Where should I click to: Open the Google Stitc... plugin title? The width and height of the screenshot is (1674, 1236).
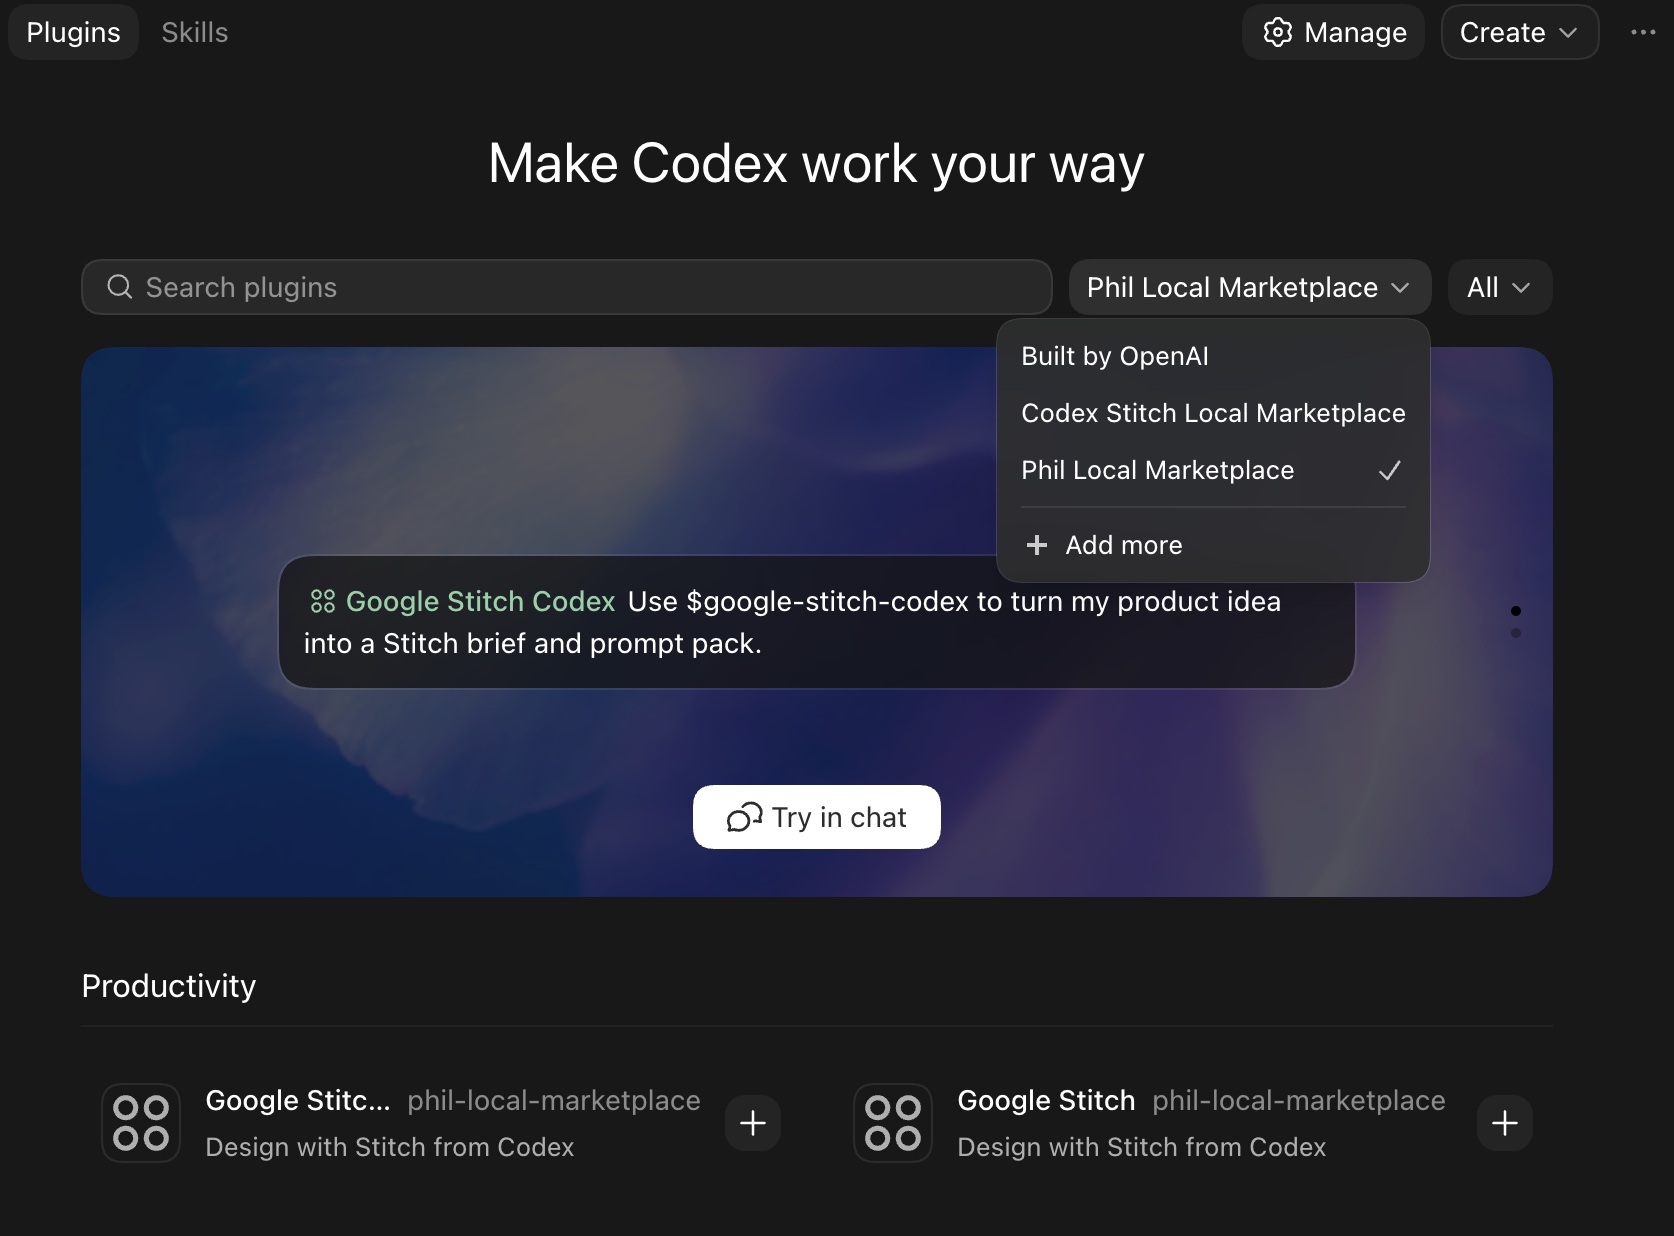[x=298, y=1100]
